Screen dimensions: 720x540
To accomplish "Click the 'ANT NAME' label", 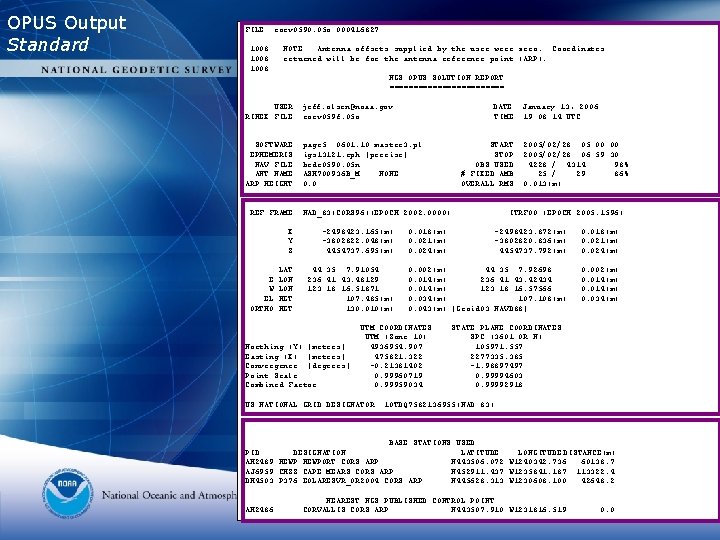I will point(274,174).
